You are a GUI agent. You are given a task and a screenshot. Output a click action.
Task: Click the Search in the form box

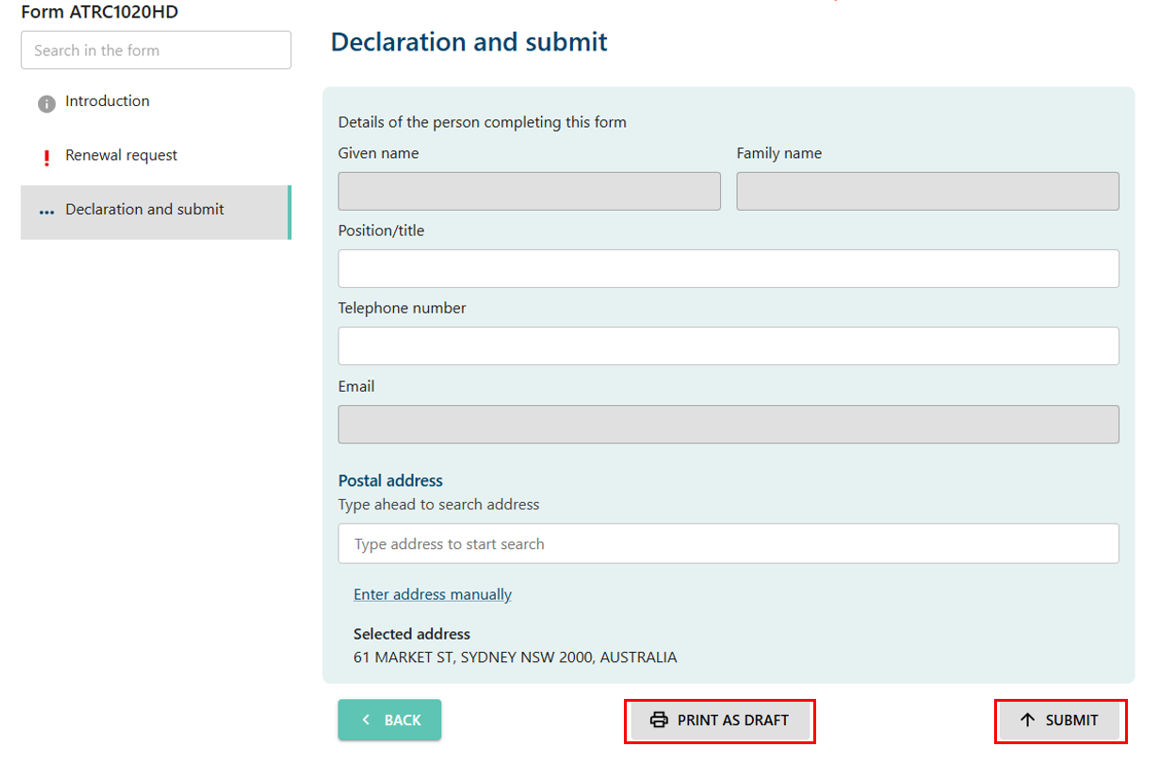pos(155,49)
